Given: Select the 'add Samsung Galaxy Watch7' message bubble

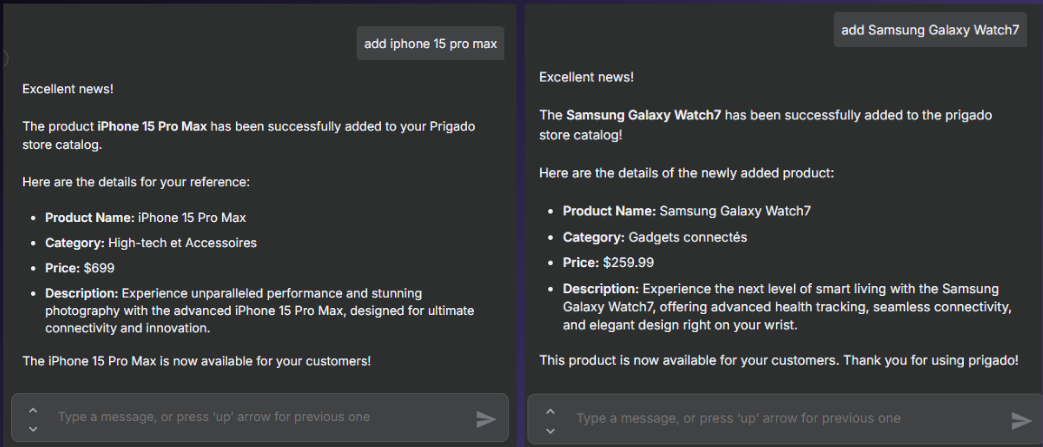Looking at the screenshot, I should click(x=930, y=30).
